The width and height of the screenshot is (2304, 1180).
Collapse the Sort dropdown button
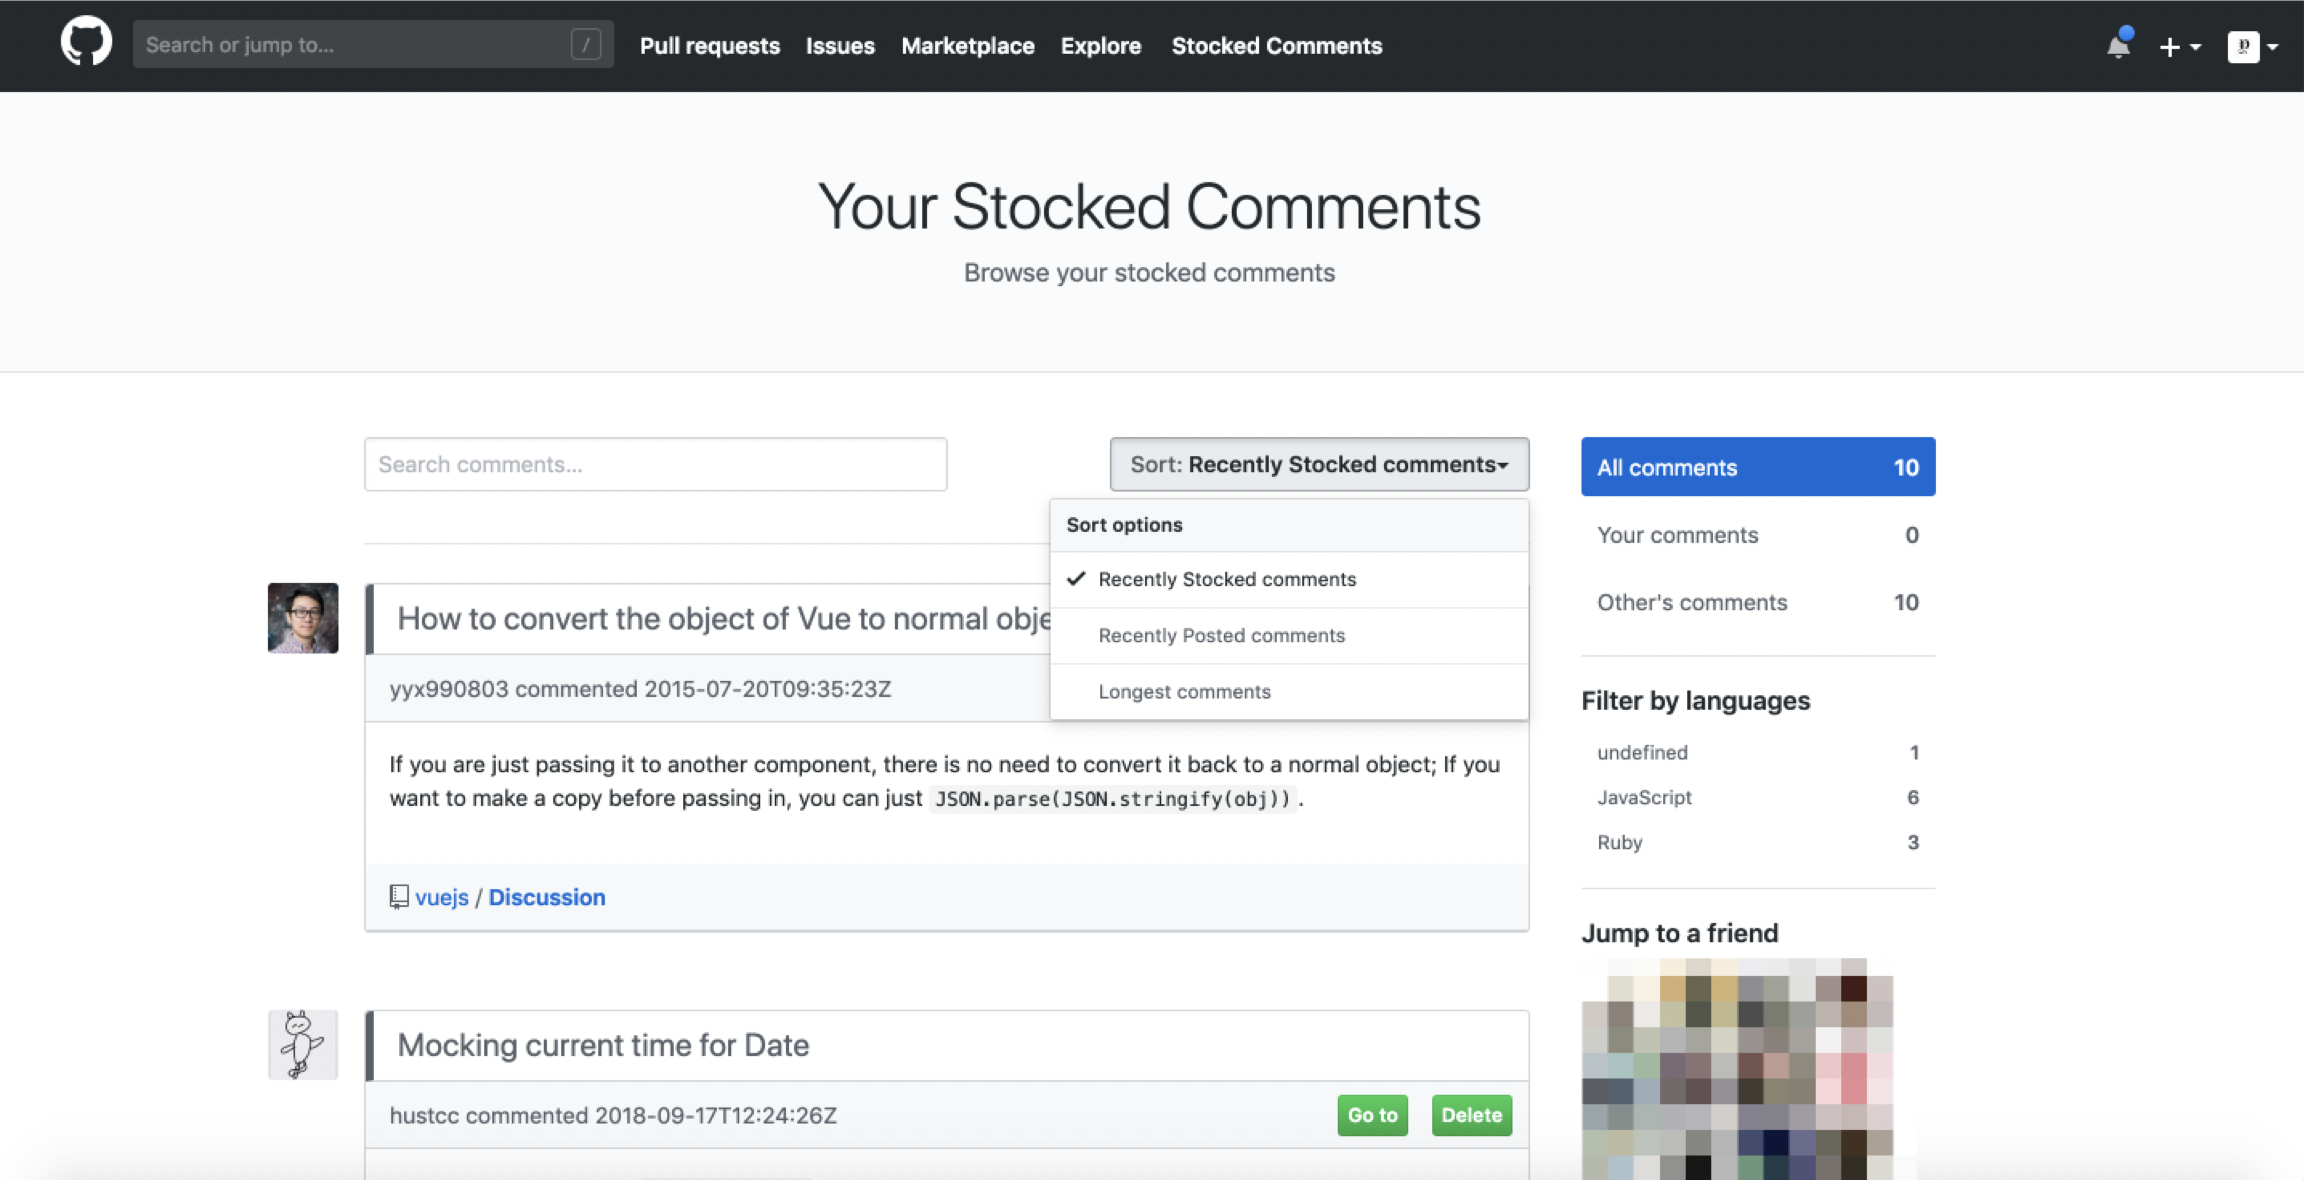[1318, 465]
